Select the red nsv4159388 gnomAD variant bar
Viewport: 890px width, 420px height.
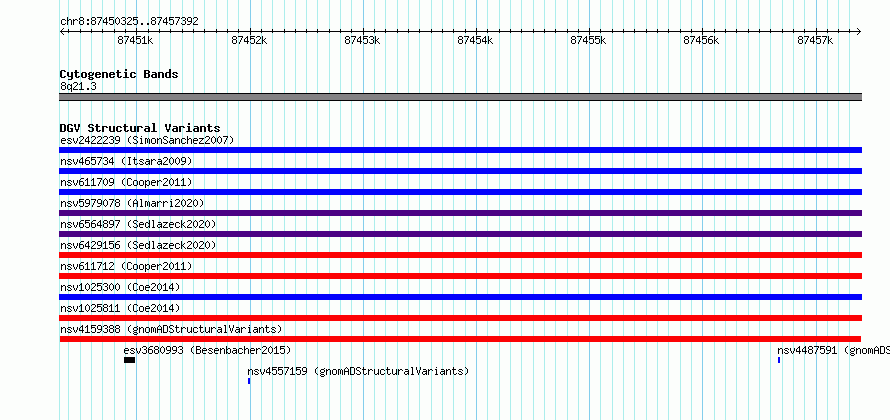pos(460,339)
